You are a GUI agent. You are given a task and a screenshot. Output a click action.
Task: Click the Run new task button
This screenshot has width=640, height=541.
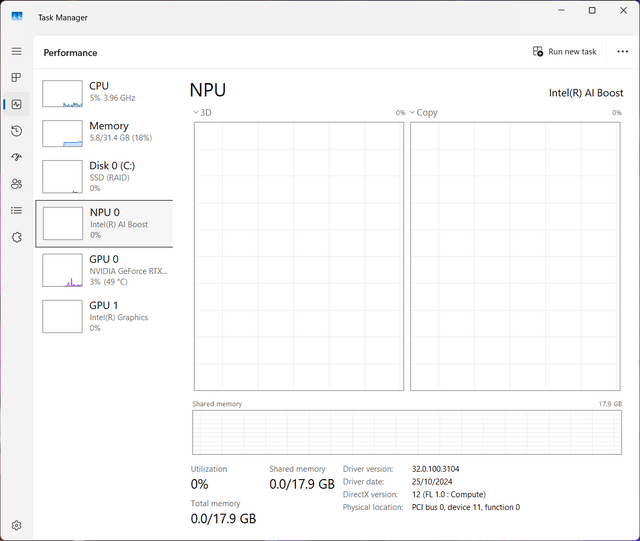pyautogui.click(x=564, y=52)
